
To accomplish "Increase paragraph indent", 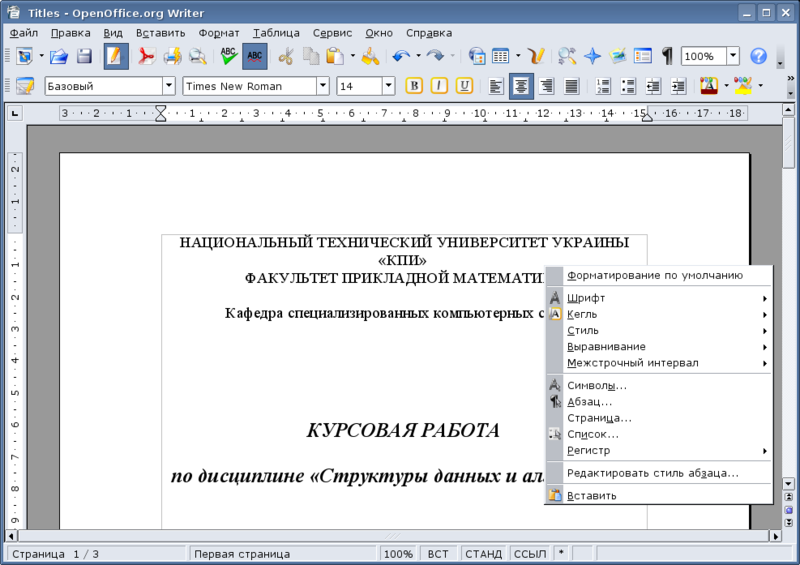I will click(678, 86).
